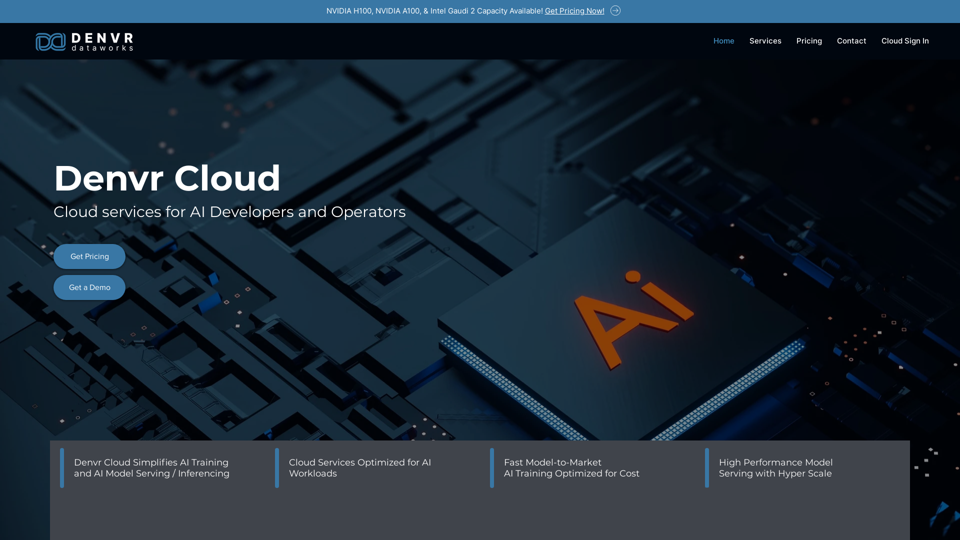Click the Get a Demo button
Viewport: 960px width, 540px height.
(x=89, y=287)
